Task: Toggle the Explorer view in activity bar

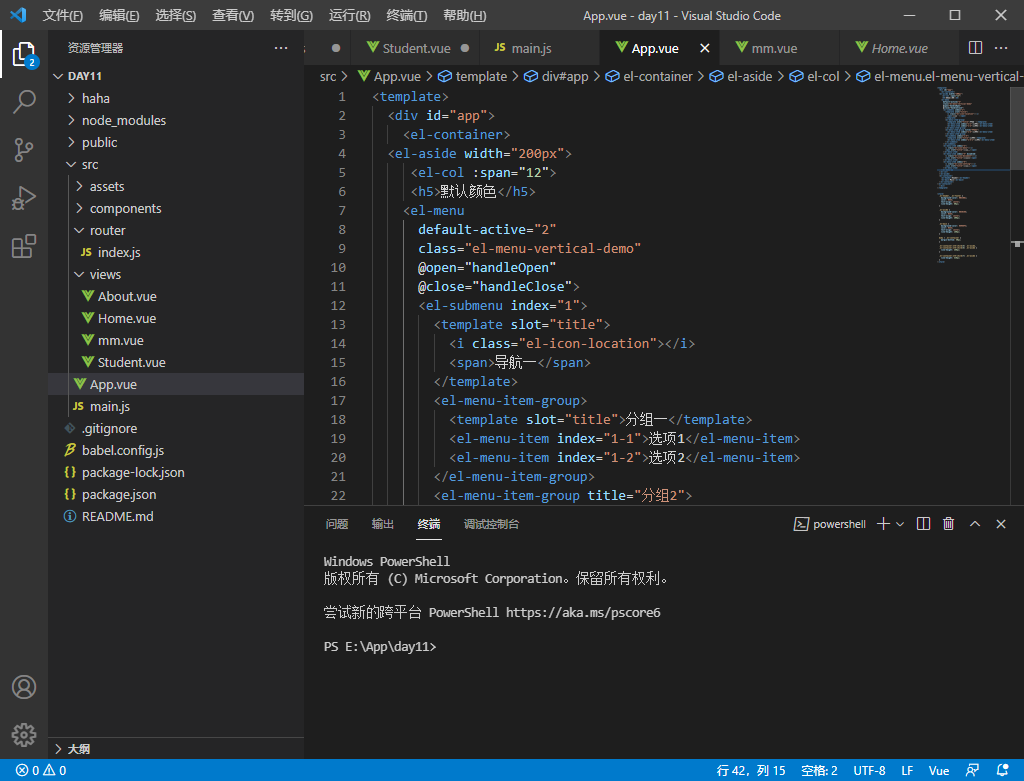Action: (x=24, y=53)
